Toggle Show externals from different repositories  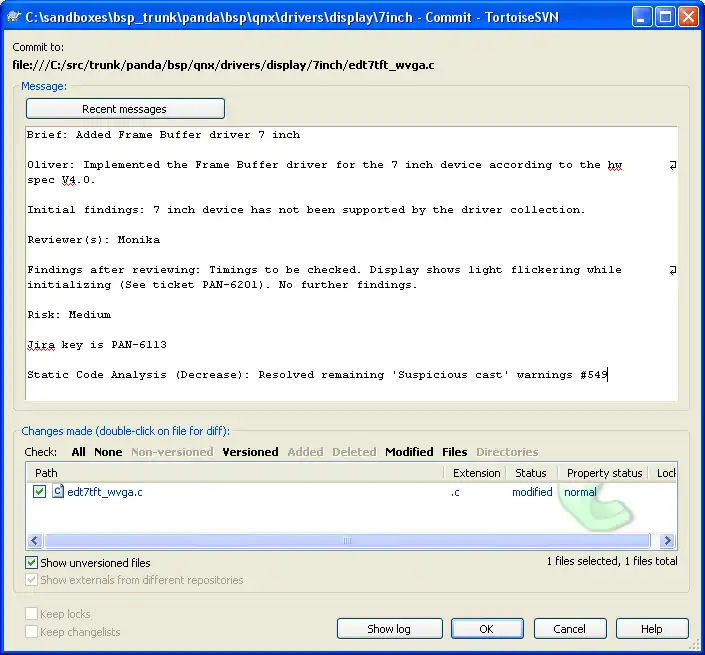(31, 579)
